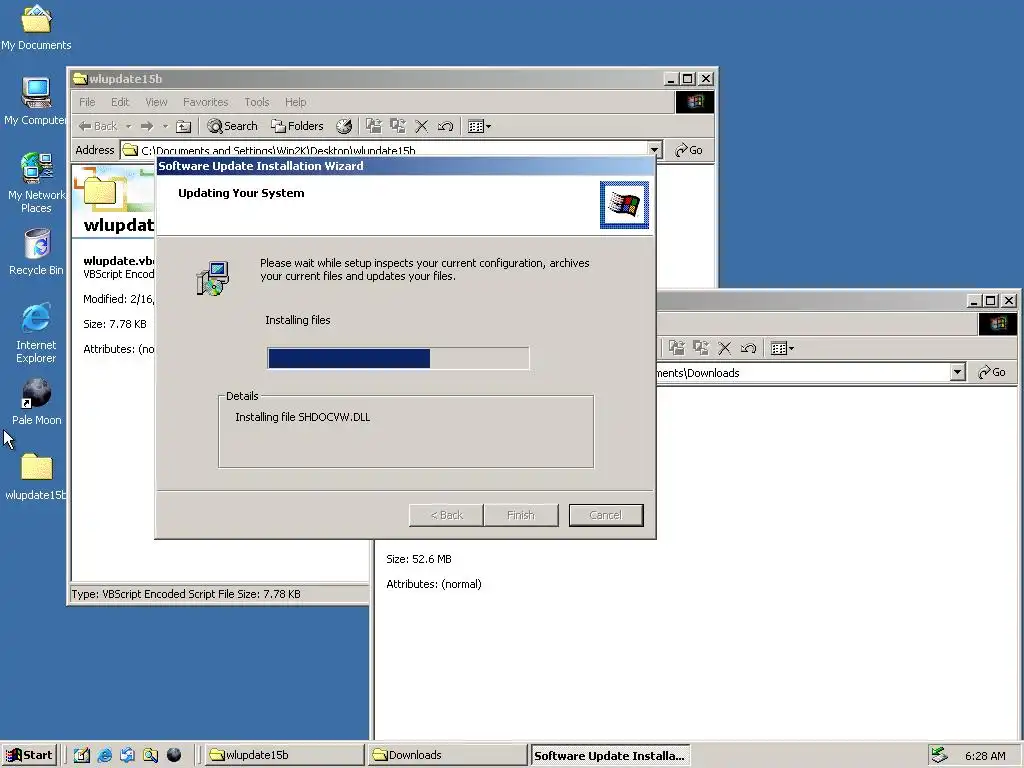Click the setup computer icon in wizard
The height and width of the screenshot is (768, 1024).
(213, 279)
